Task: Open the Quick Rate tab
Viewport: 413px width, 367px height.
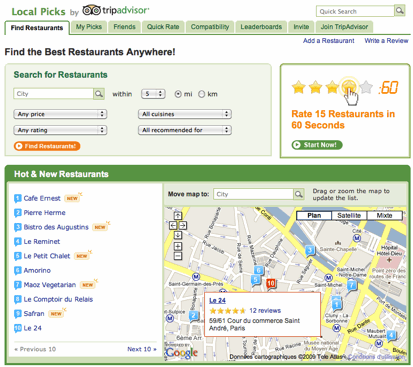Action: point(163,27)
